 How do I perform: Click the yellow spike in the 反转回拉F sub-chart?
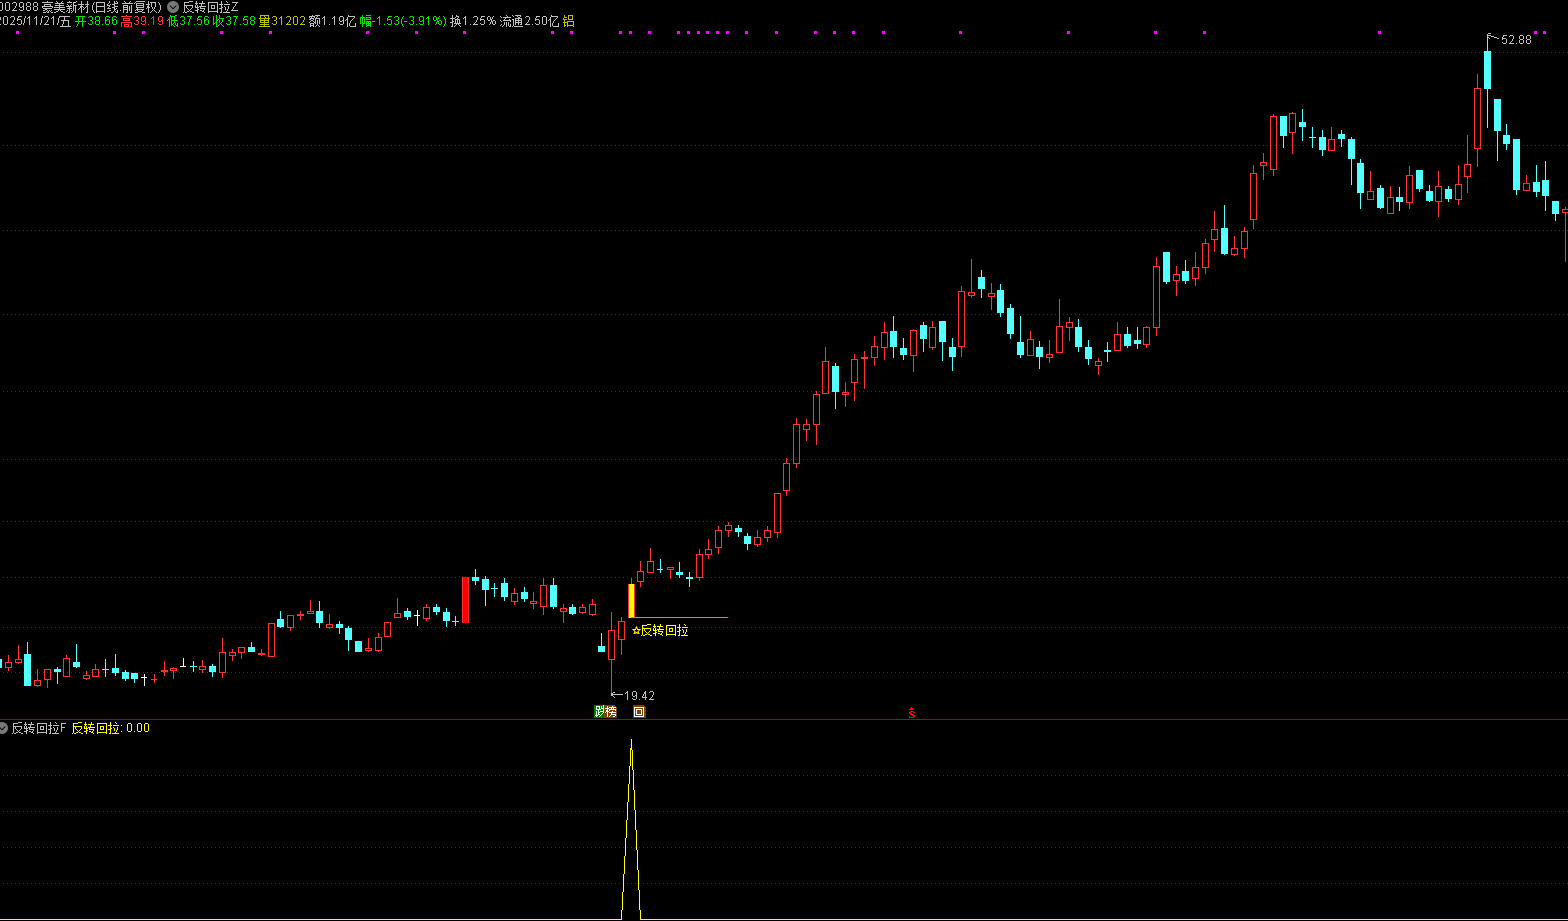(x=631, y=830)
